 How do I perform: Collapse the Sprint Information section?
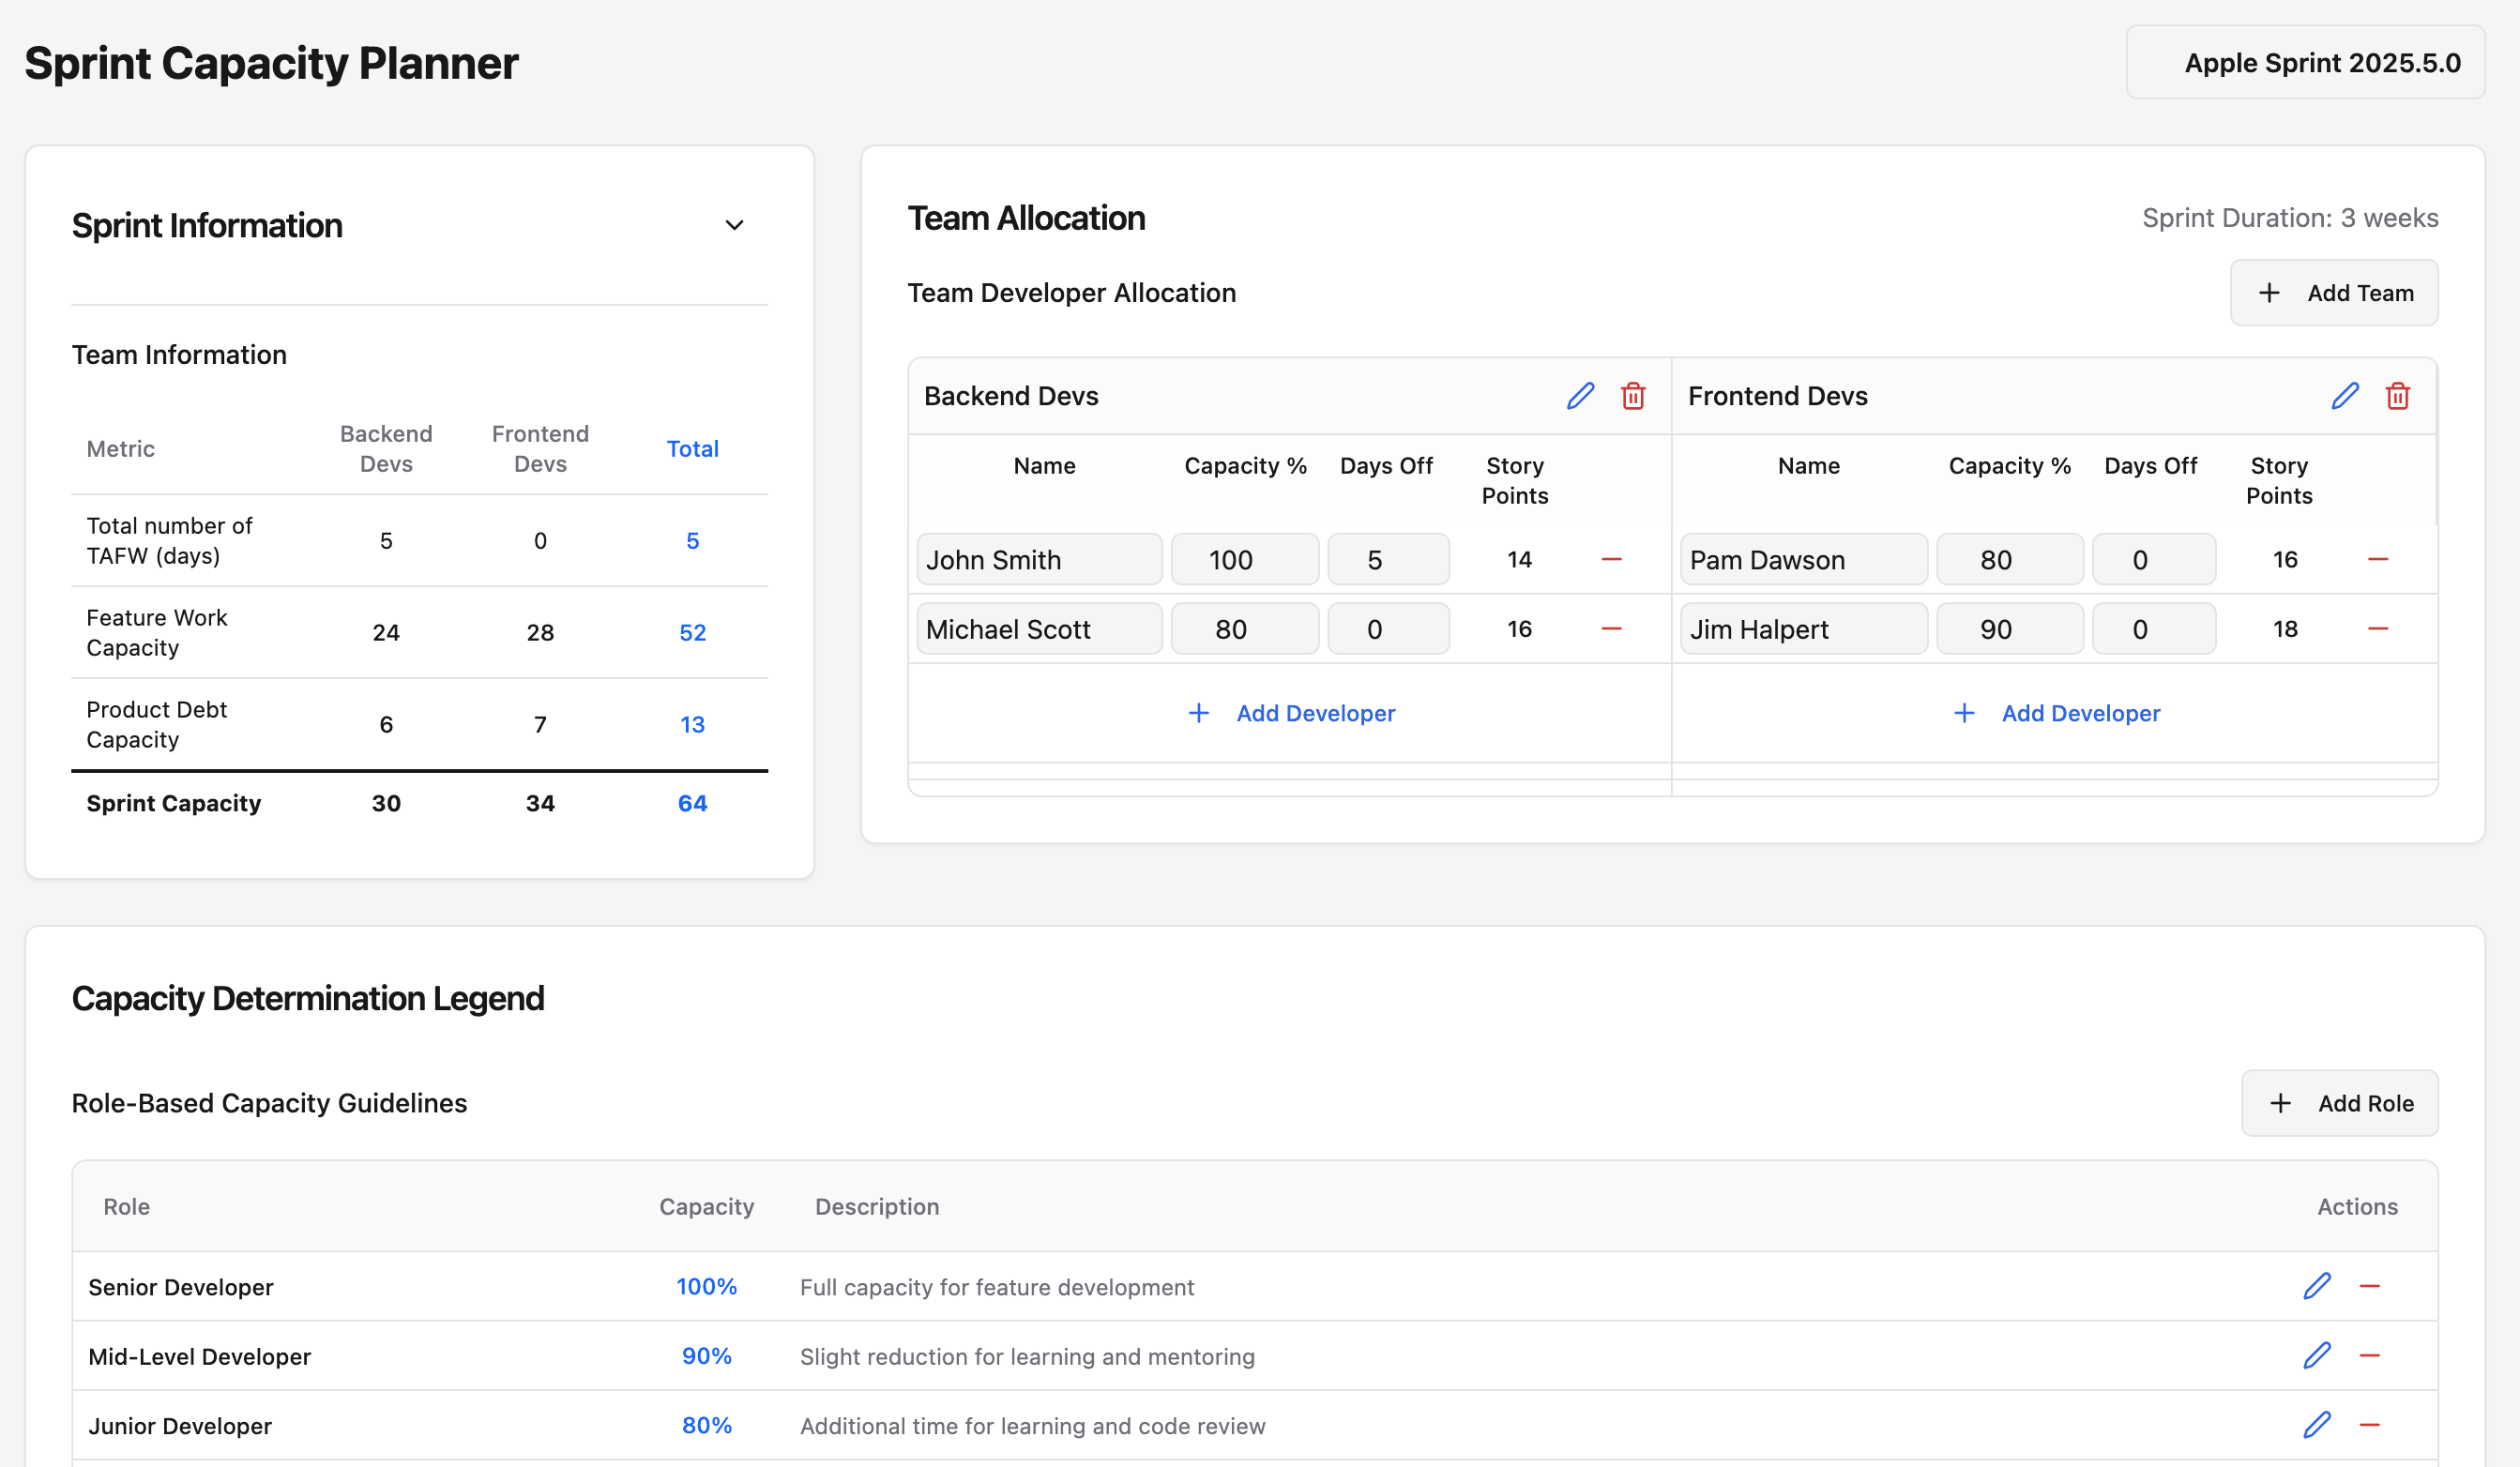(734, 225)
